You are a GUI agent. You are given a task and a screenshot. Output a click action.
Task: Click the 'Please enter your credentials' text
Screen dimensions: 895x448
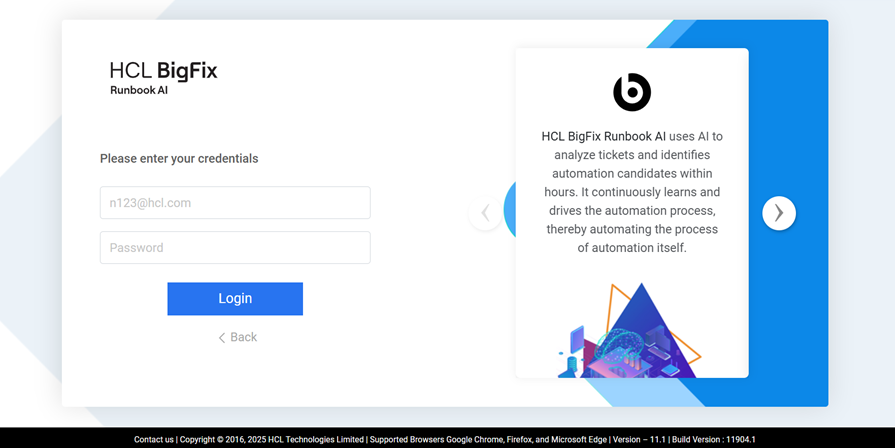click(179, 159)
